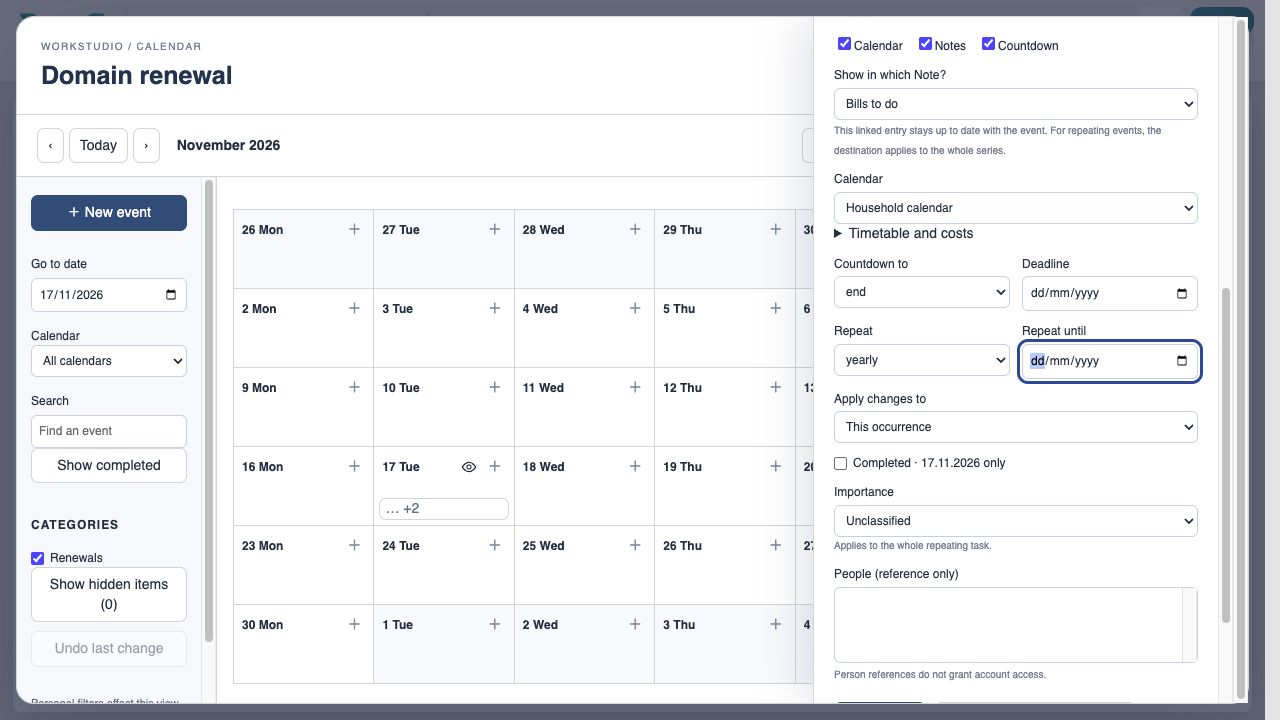Add event on 10 Tue plus icon
Screen dimensions: 1280x720
click(494, 387)
